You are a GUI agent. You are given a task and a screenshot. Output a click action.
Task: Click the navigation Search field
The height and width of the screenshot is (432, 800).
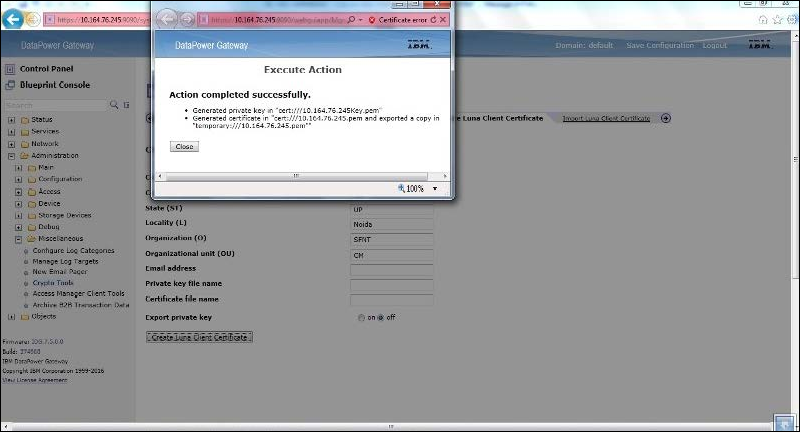tap(55, 105)
